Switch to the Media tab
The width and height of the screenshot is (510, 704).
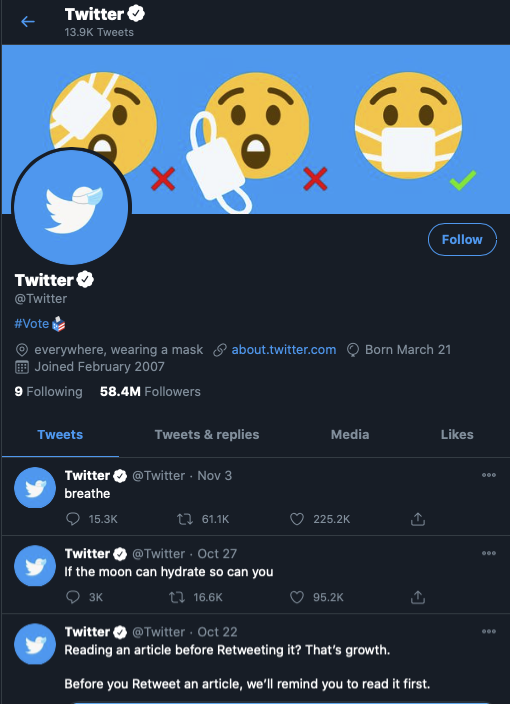(350, 434)
